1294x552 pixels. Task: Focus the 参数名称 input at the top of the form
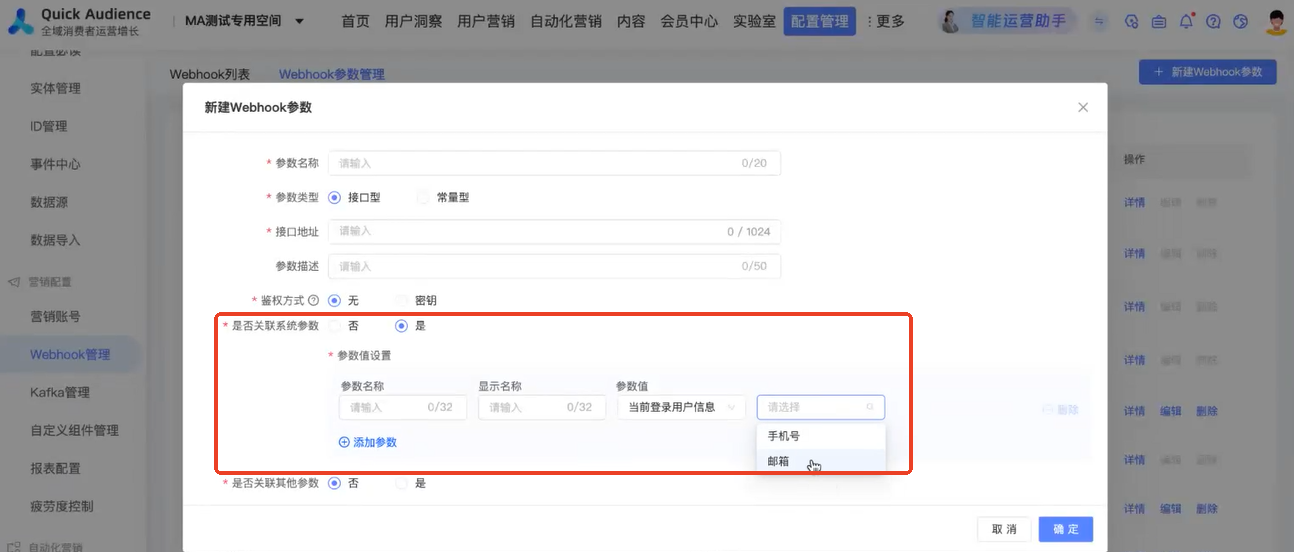click(554, 163)
